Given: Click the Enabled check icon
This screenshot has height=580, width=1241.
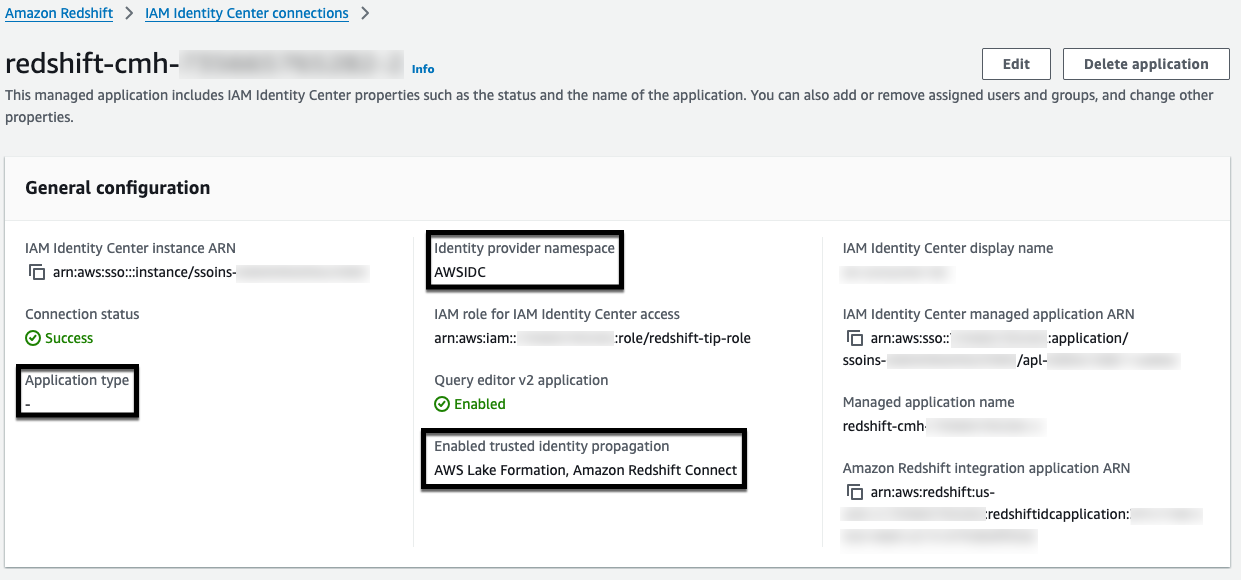Looking at the screenshot, I should (442, 404).
